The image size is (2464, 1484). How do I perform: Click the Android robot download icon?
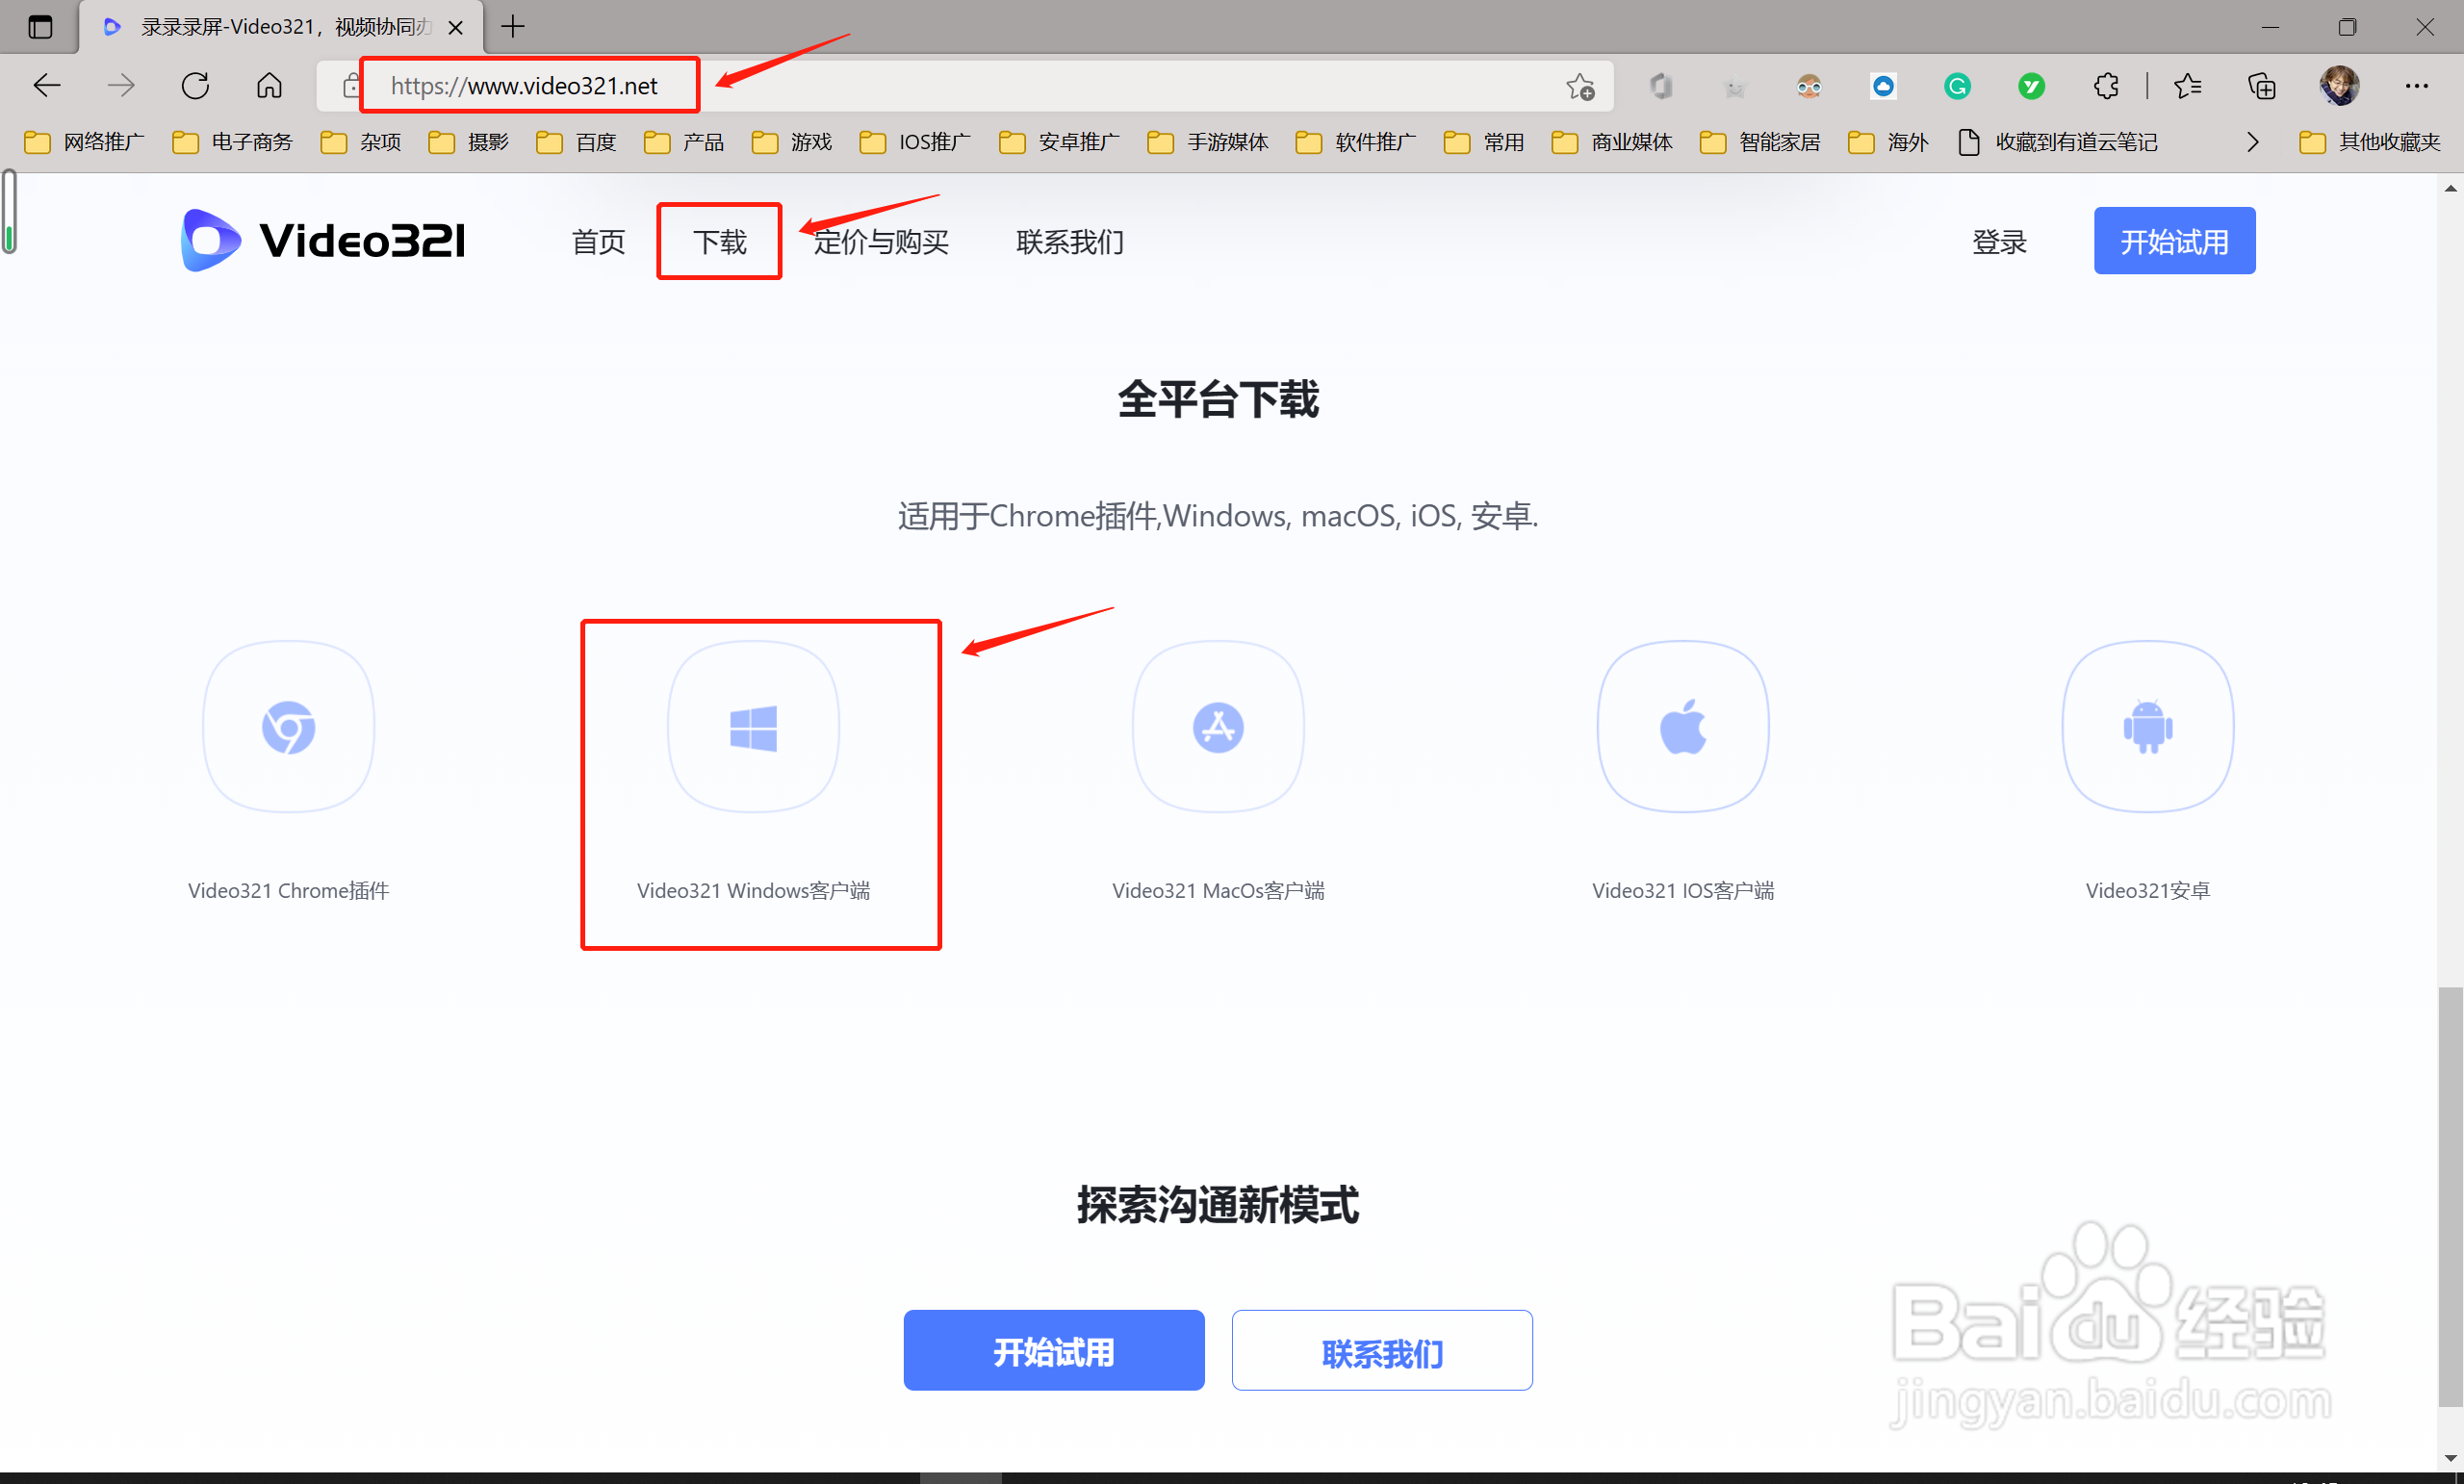(2147, 727)
